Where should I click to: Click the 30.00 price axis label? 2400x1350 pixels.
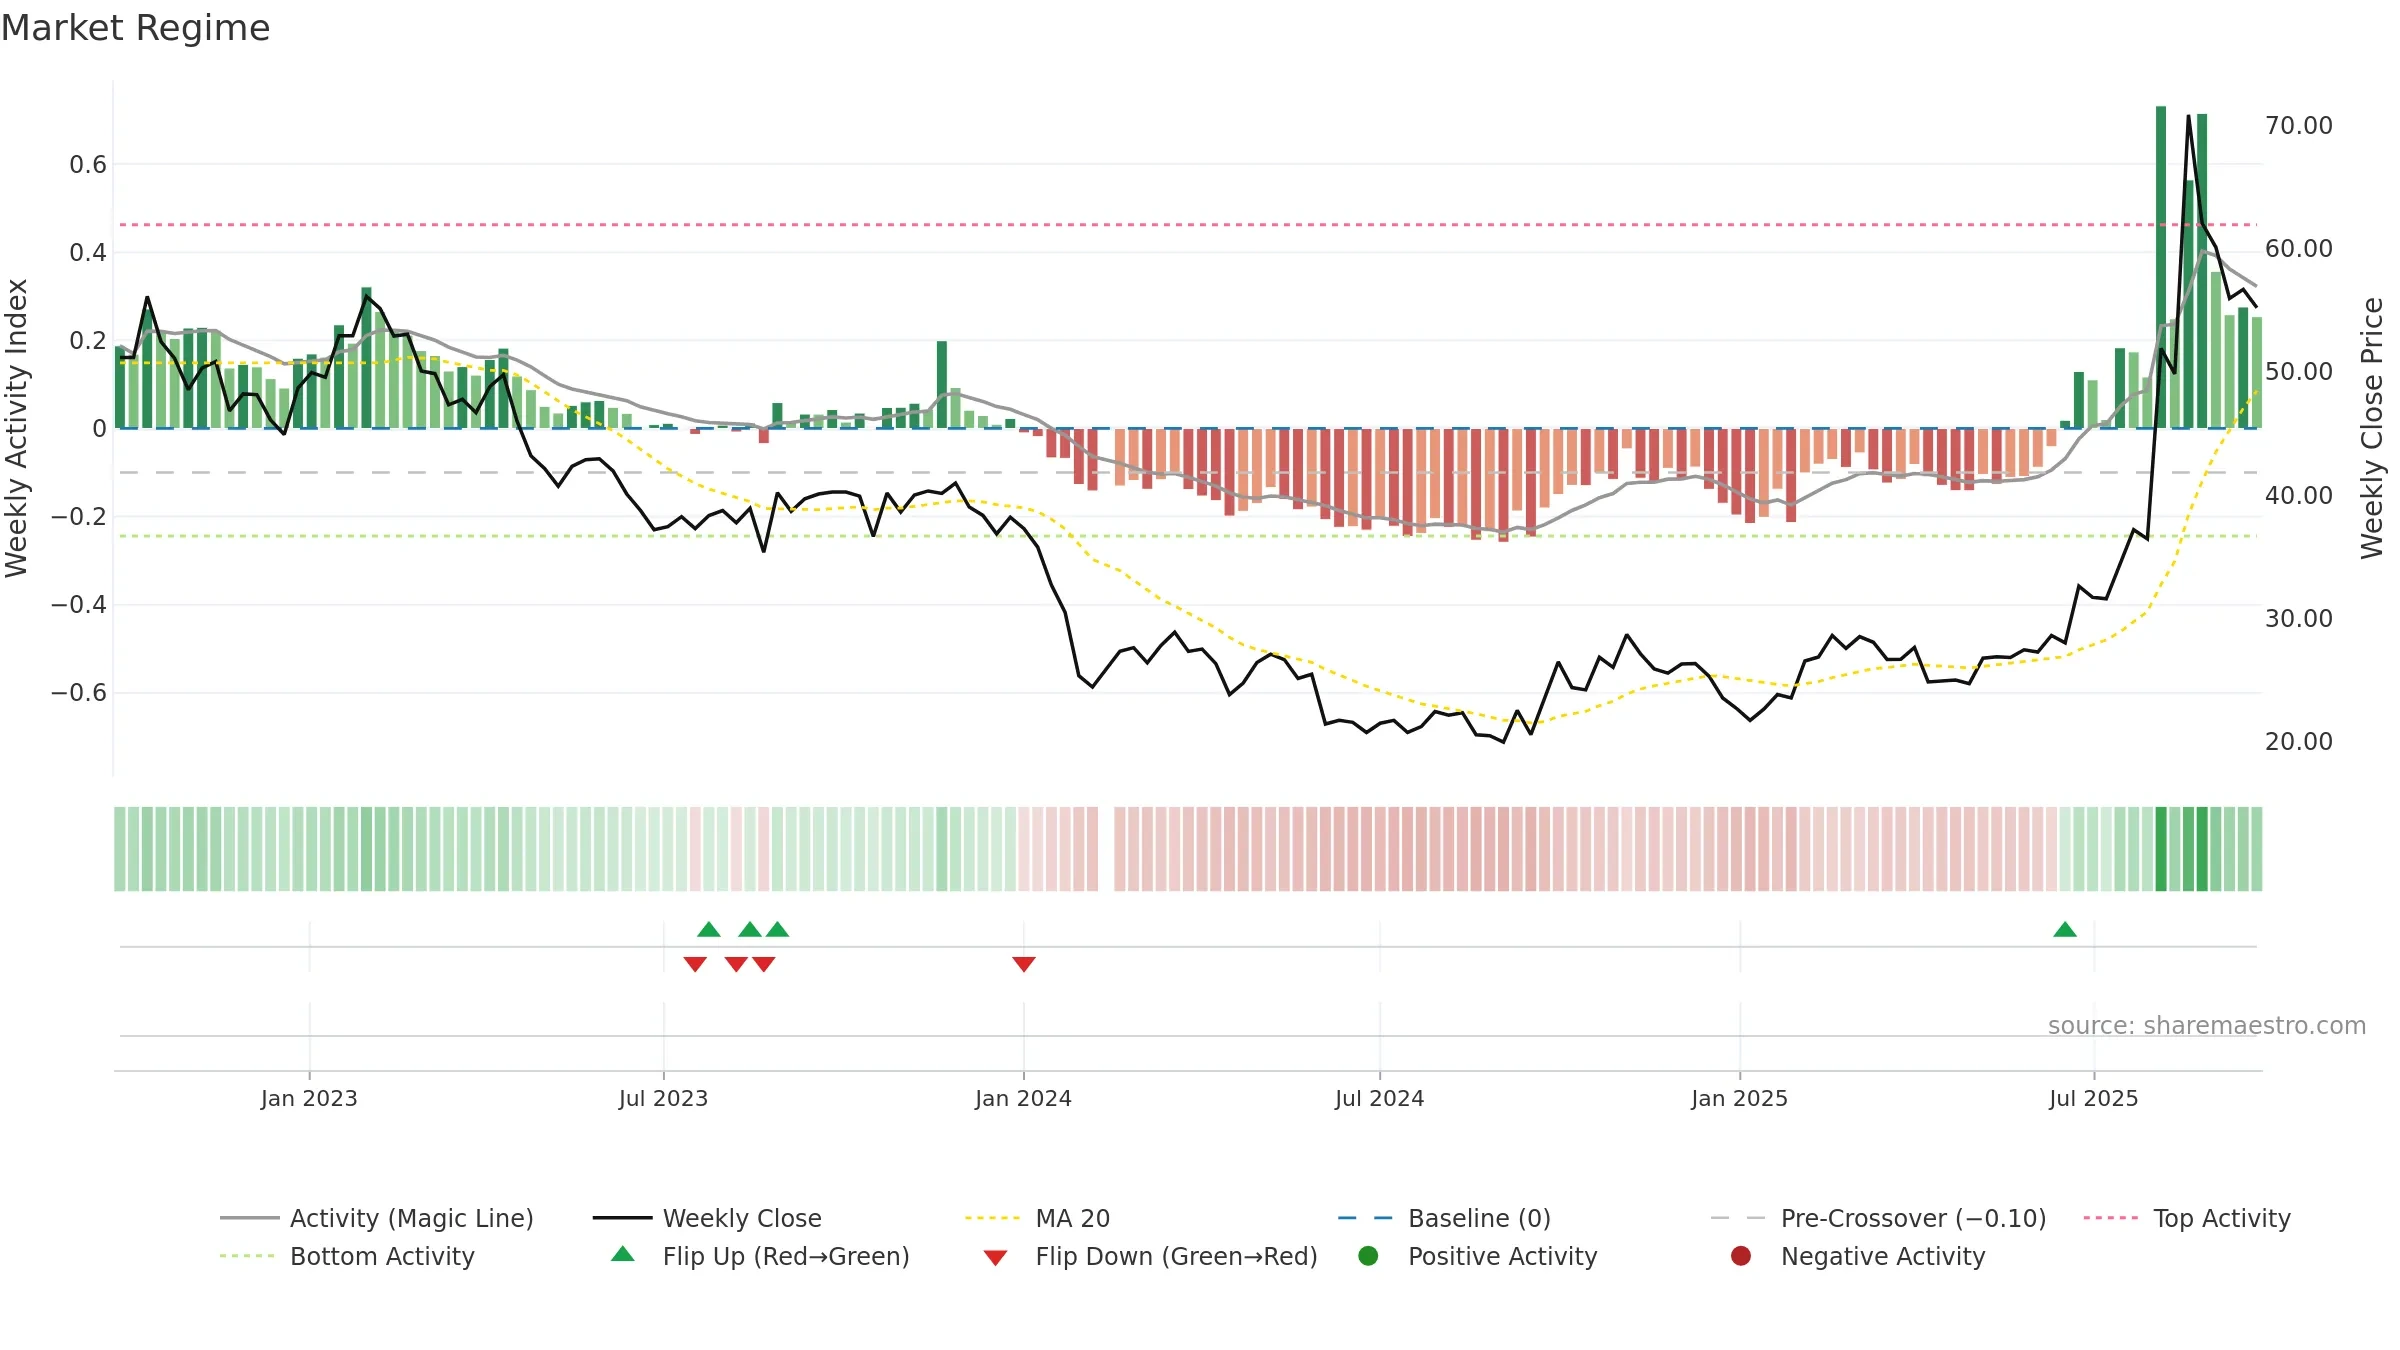point(2299,618)
